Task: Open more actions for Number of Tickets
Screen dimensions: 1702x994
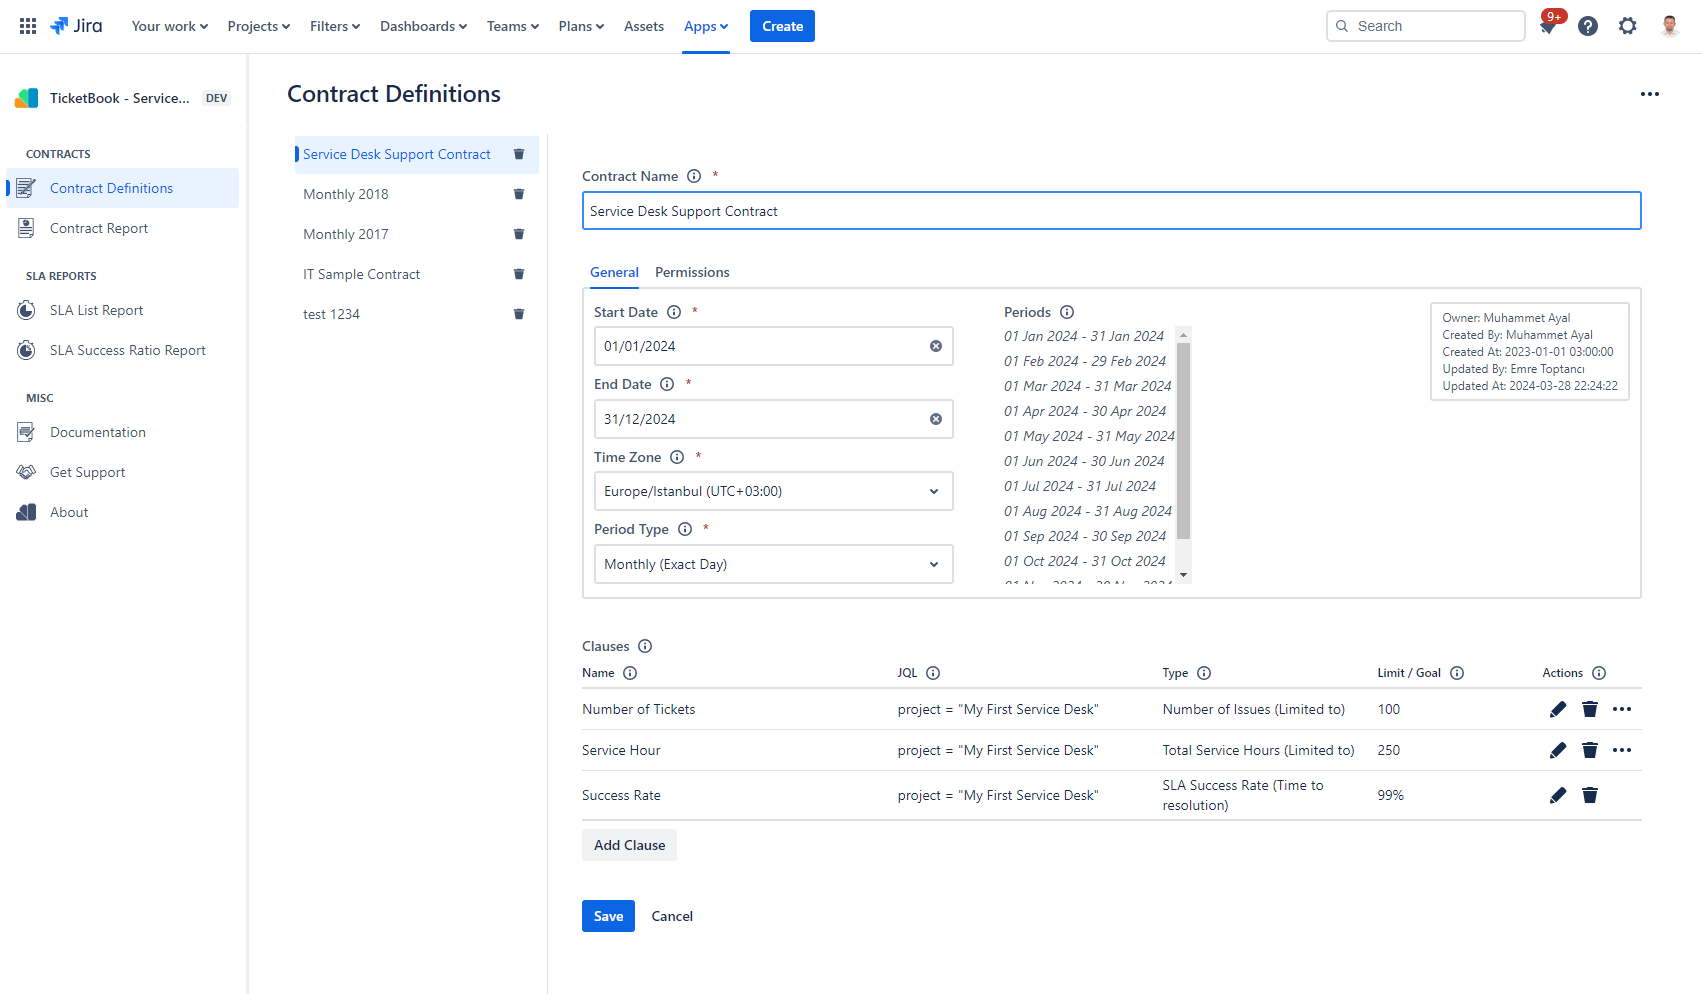Action: (x=1621, y=709)
